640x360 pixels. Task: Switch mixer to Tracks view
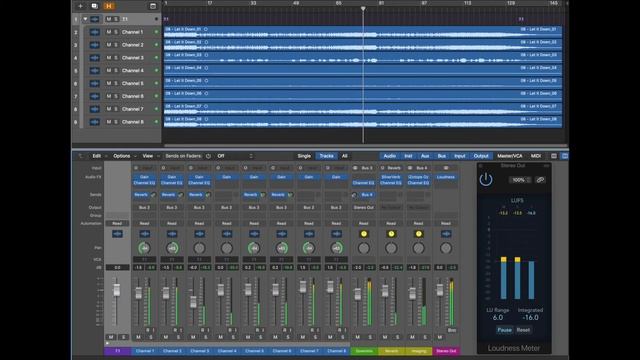326,156
